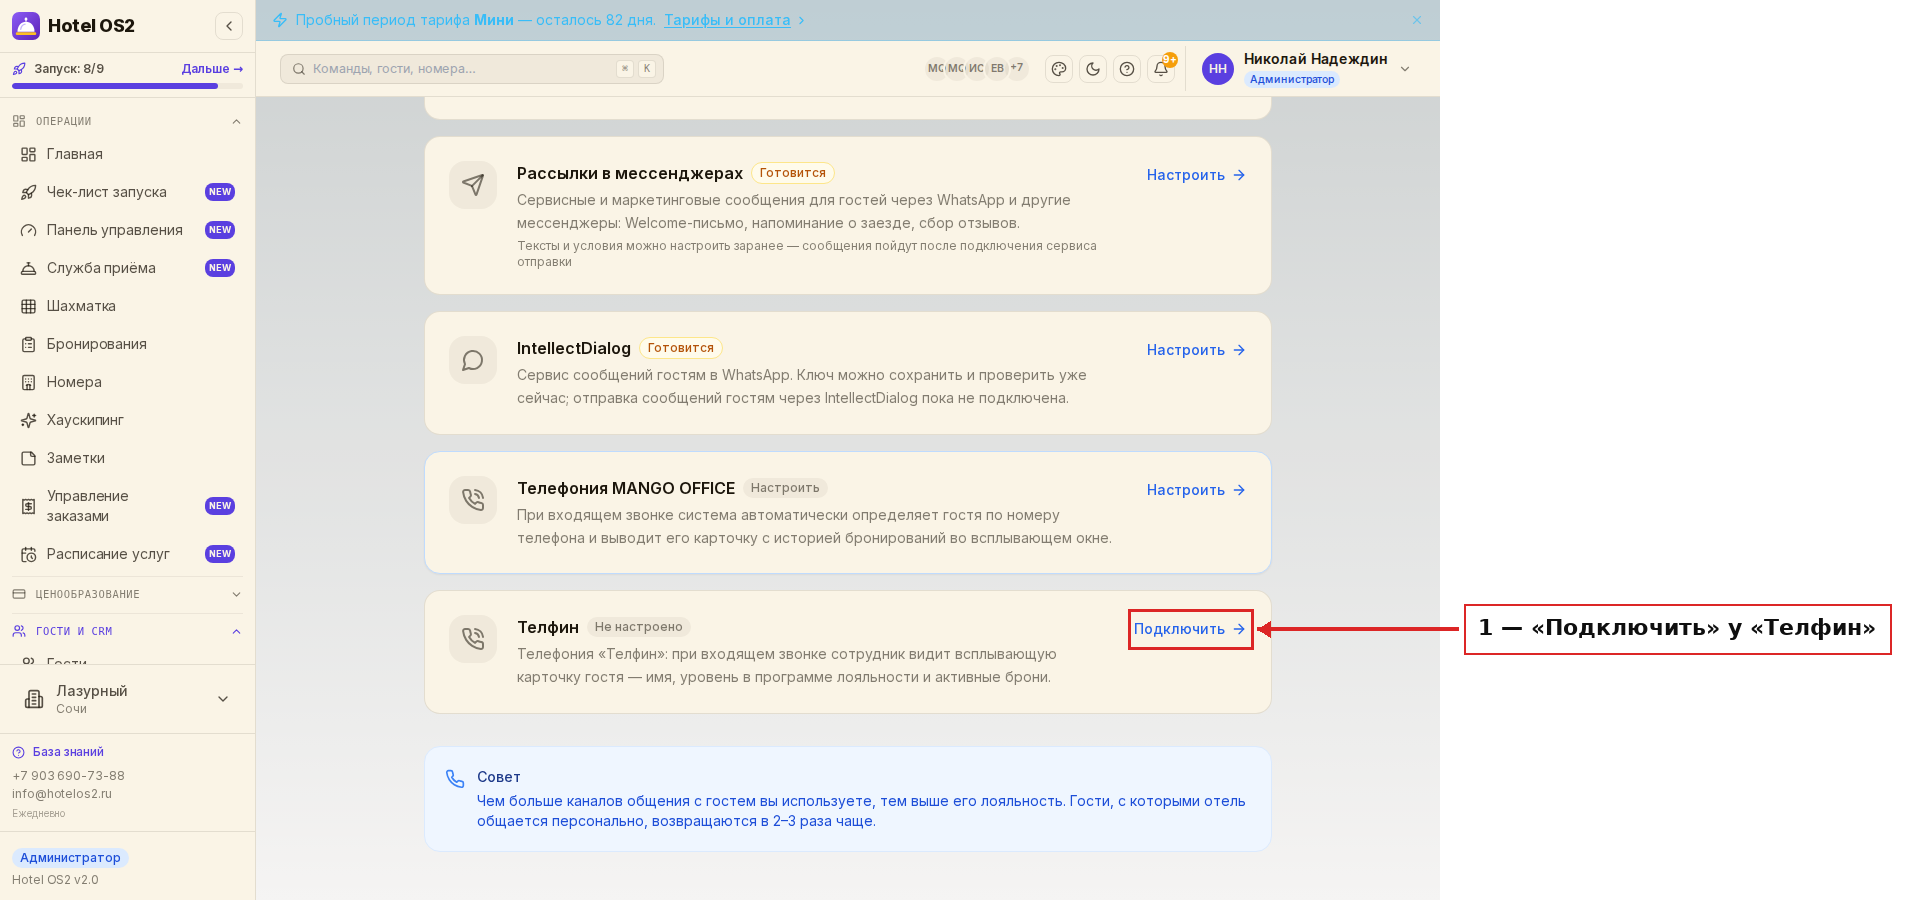Click the НН user avatar

pyautogui.click(x=1218, y=69)
